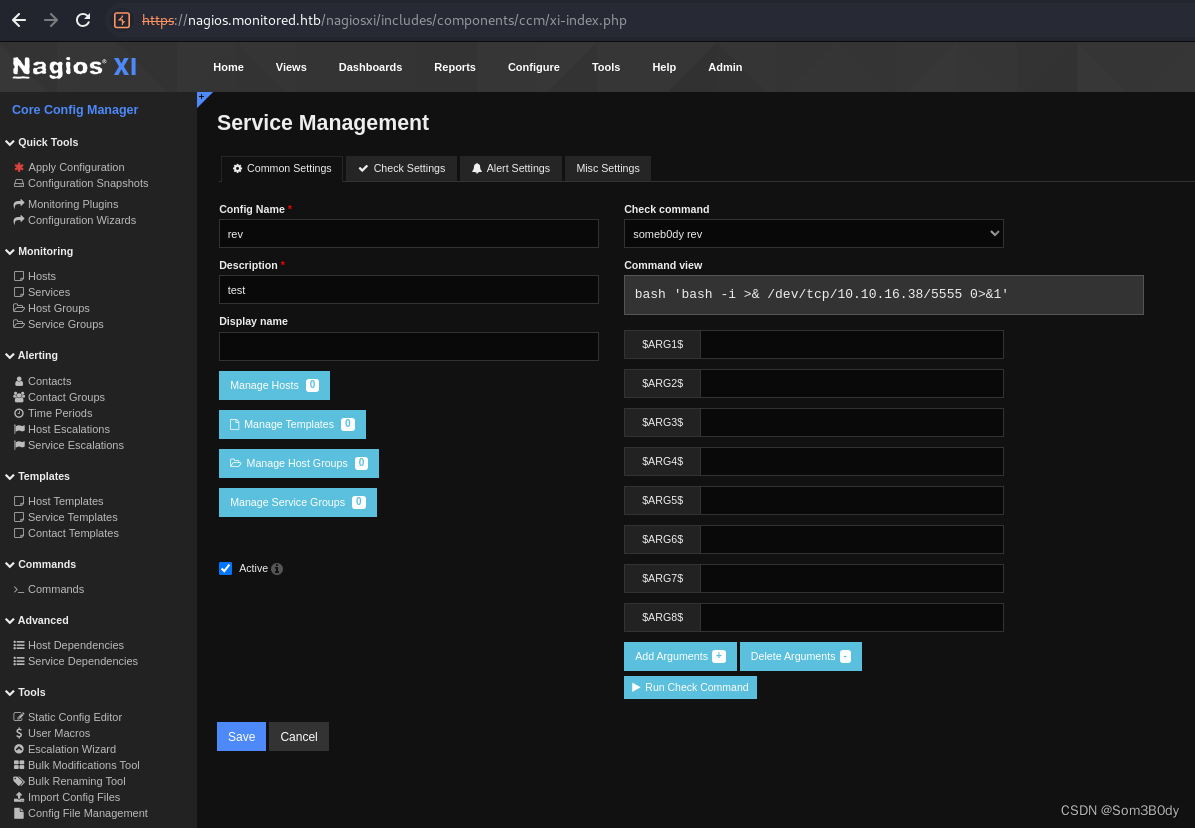Click the Nagios XI logo
1195x828 pixels.
point(75,67)
